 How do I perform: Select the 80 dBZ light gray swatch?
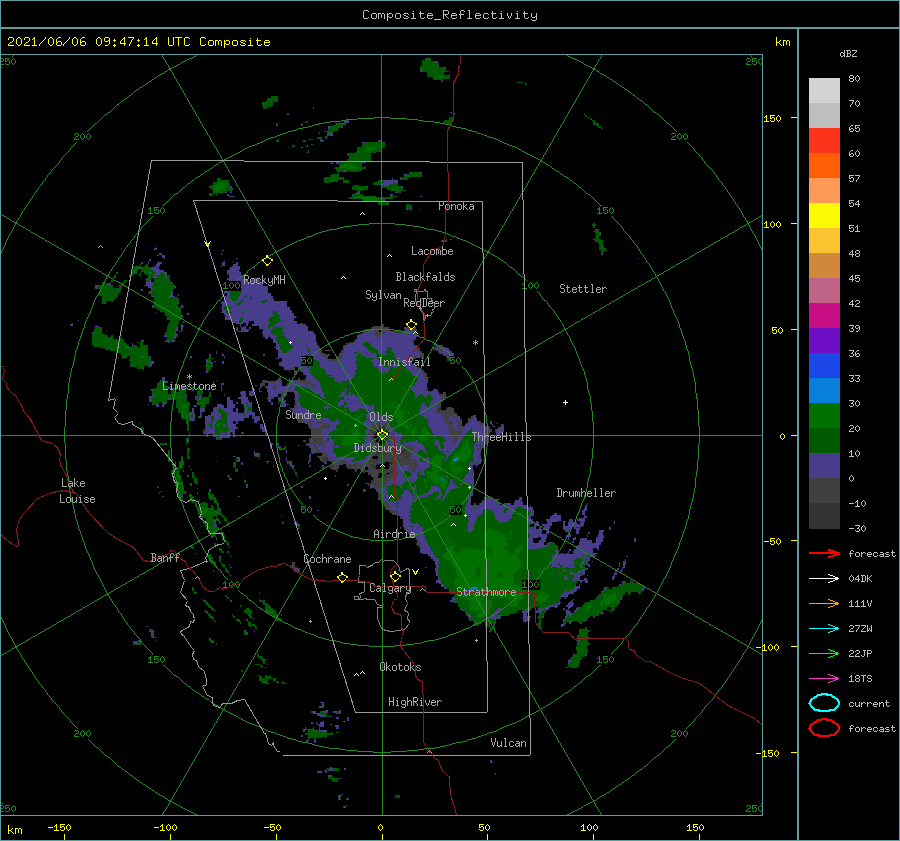click(824, 91)
